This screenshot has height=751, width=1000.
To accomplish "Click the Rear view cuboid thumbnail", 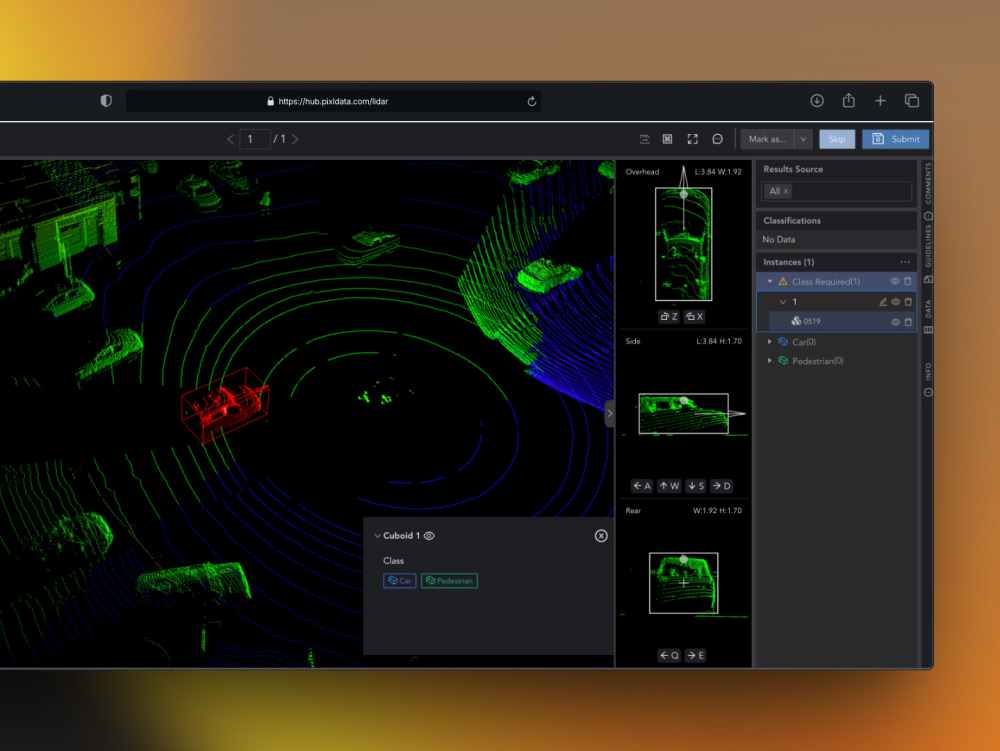I will click(684, 583).
